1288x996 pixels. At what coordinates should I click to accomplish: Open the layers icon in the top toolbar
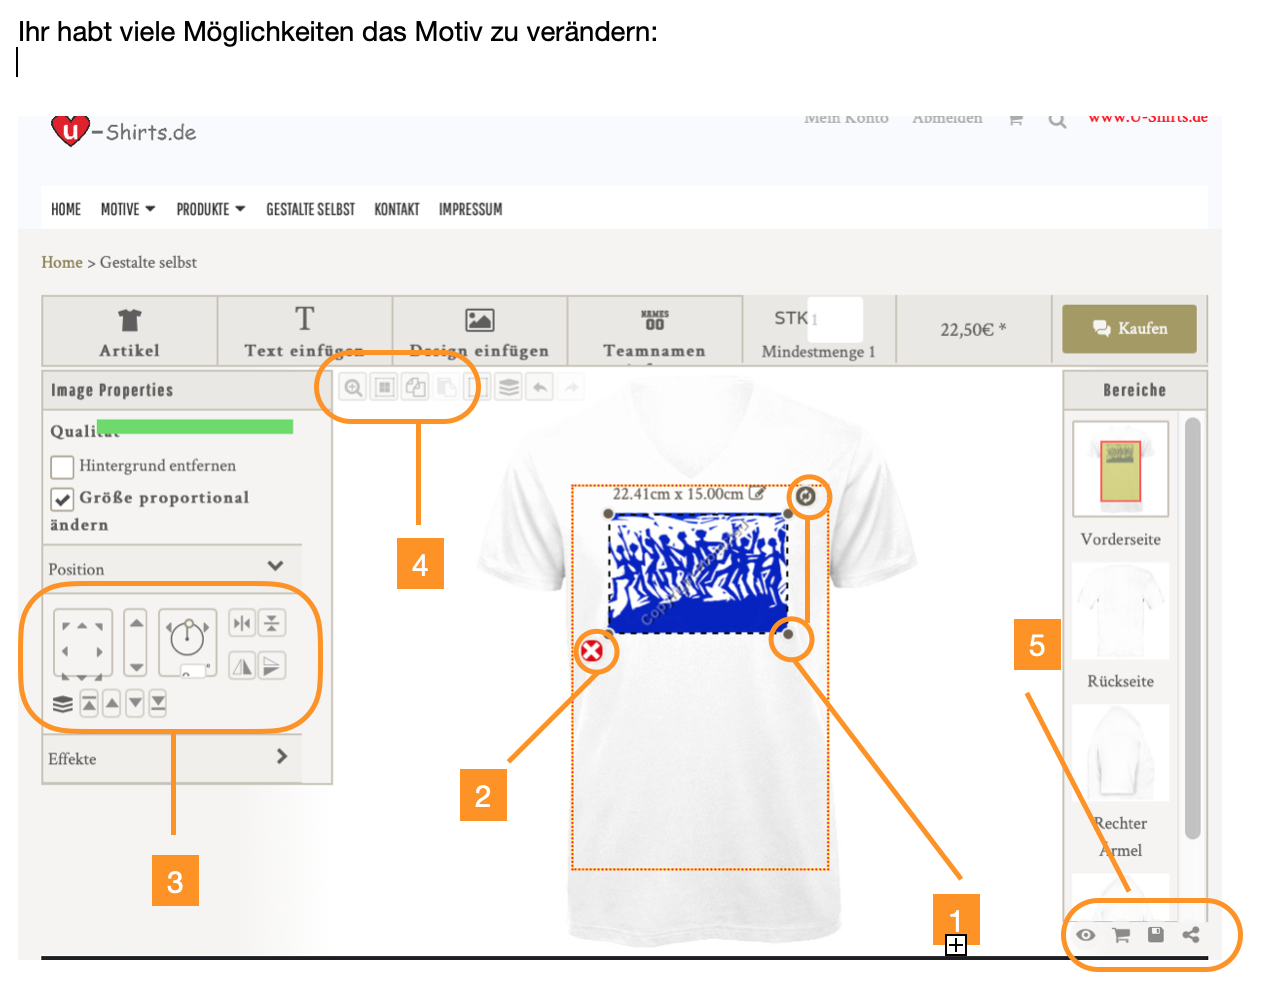pyautogui.click(x=509, y=387)
